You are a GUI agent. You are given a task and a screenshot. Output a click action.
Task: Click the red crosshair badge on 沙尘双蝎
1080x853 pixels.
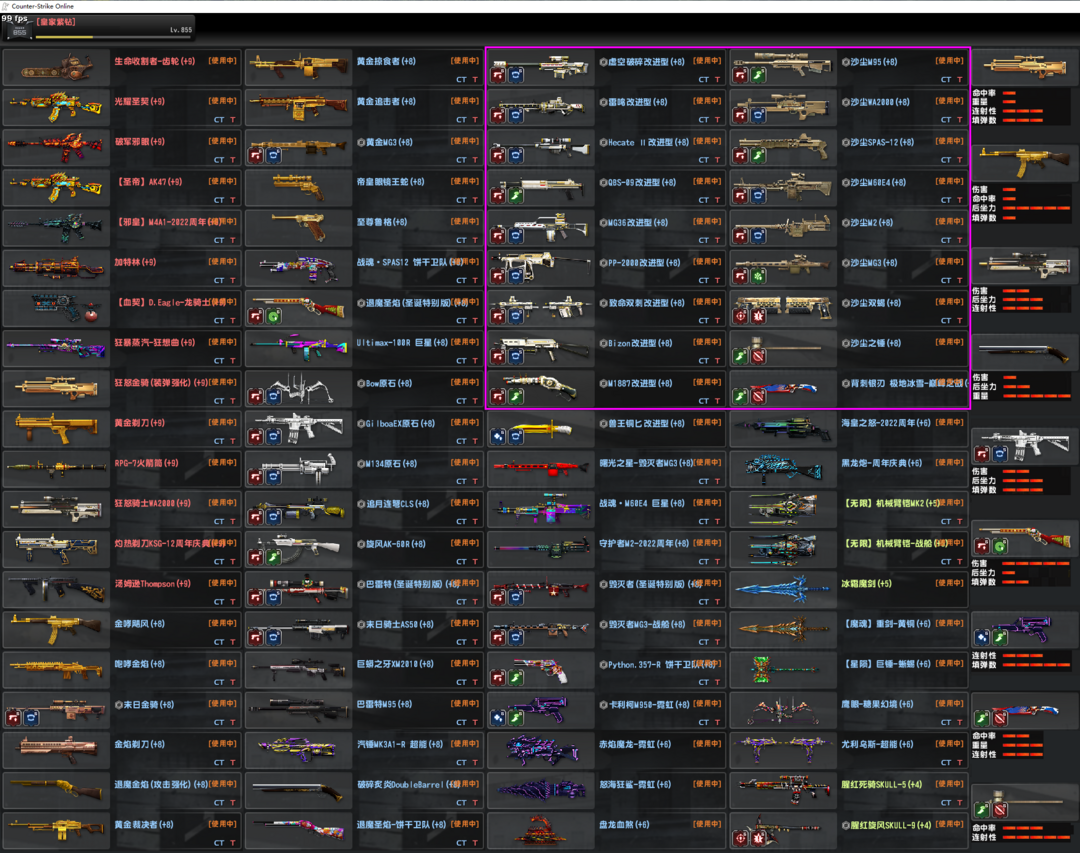pyautogui.click(x=740, y=316)
